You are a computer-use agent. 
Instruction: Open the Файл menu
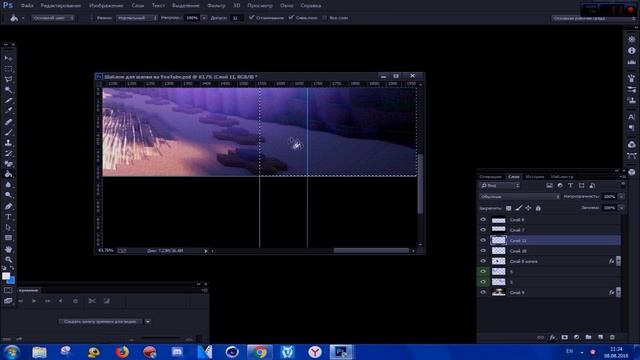[x=27, y=6]
